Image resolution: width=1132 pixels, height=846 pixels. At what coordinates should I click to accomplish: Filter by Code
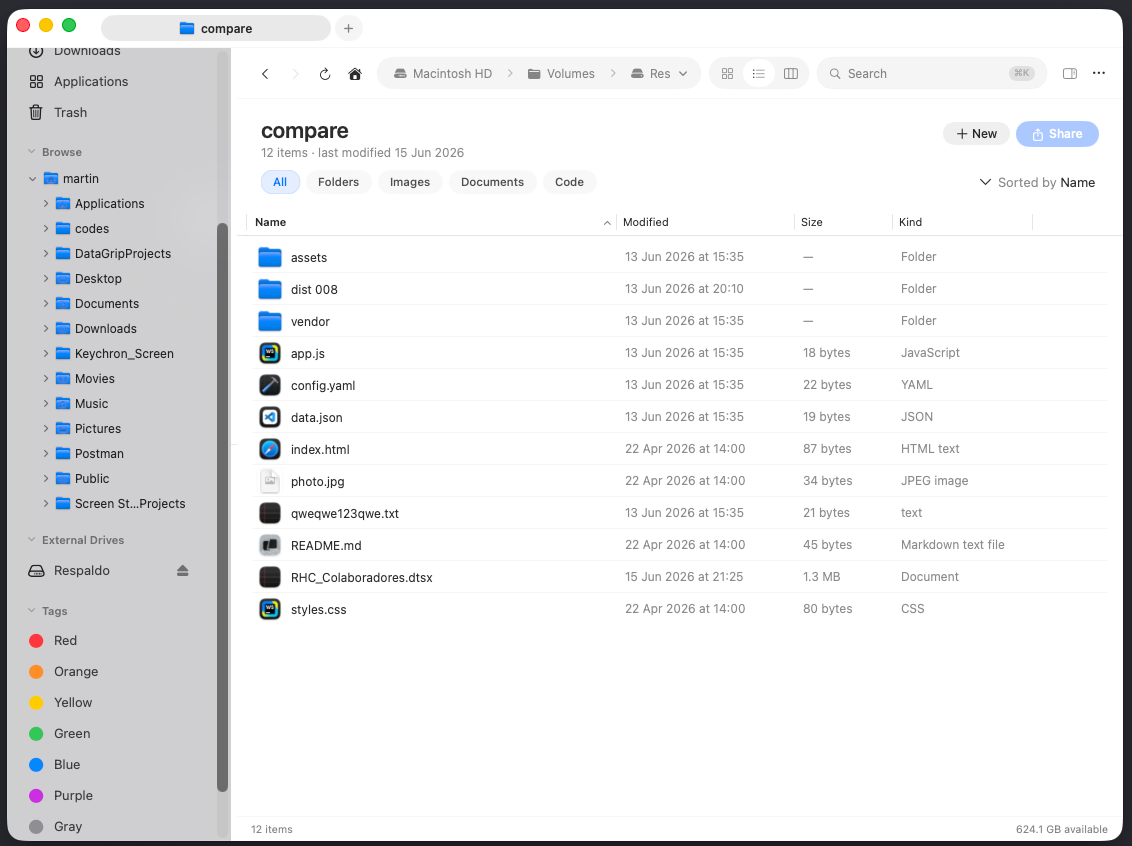tap(570, 182)
